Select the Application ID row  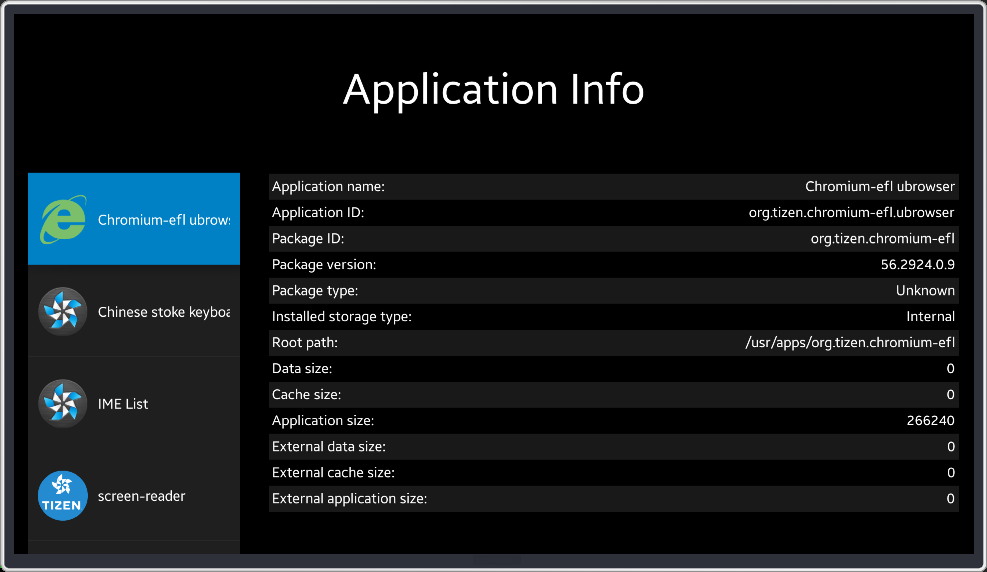pyautogui.click(x=613, y=212)
